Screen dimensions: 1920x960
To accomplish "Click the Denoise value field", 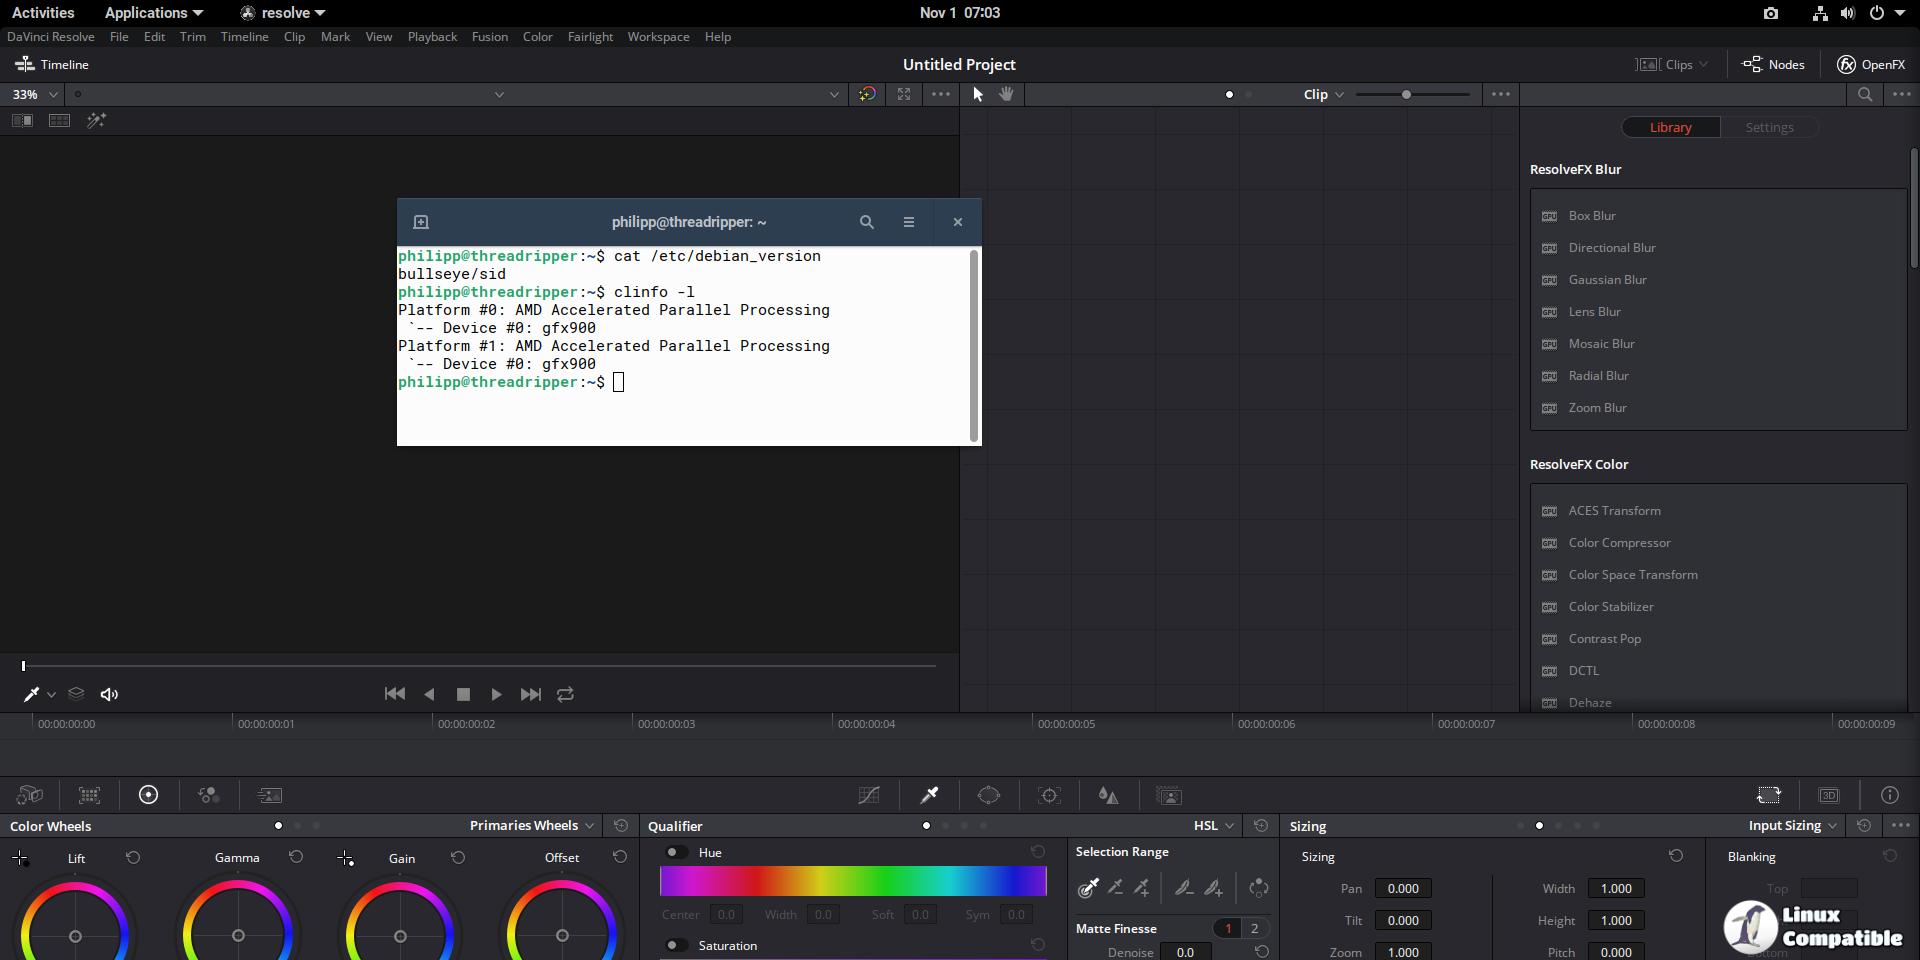I will tap(1185, 952).
